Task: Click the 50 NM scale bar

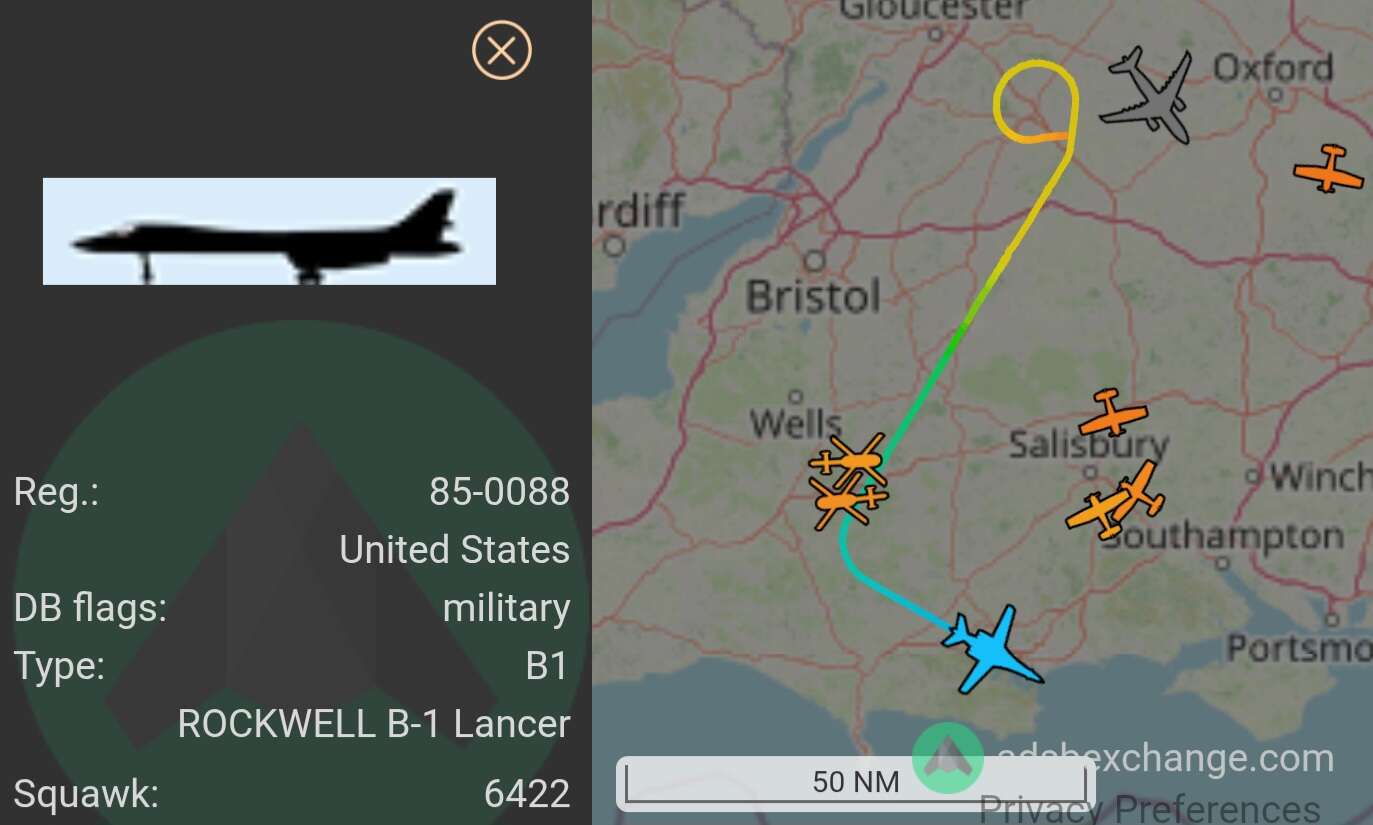Action: pos(855,782)
